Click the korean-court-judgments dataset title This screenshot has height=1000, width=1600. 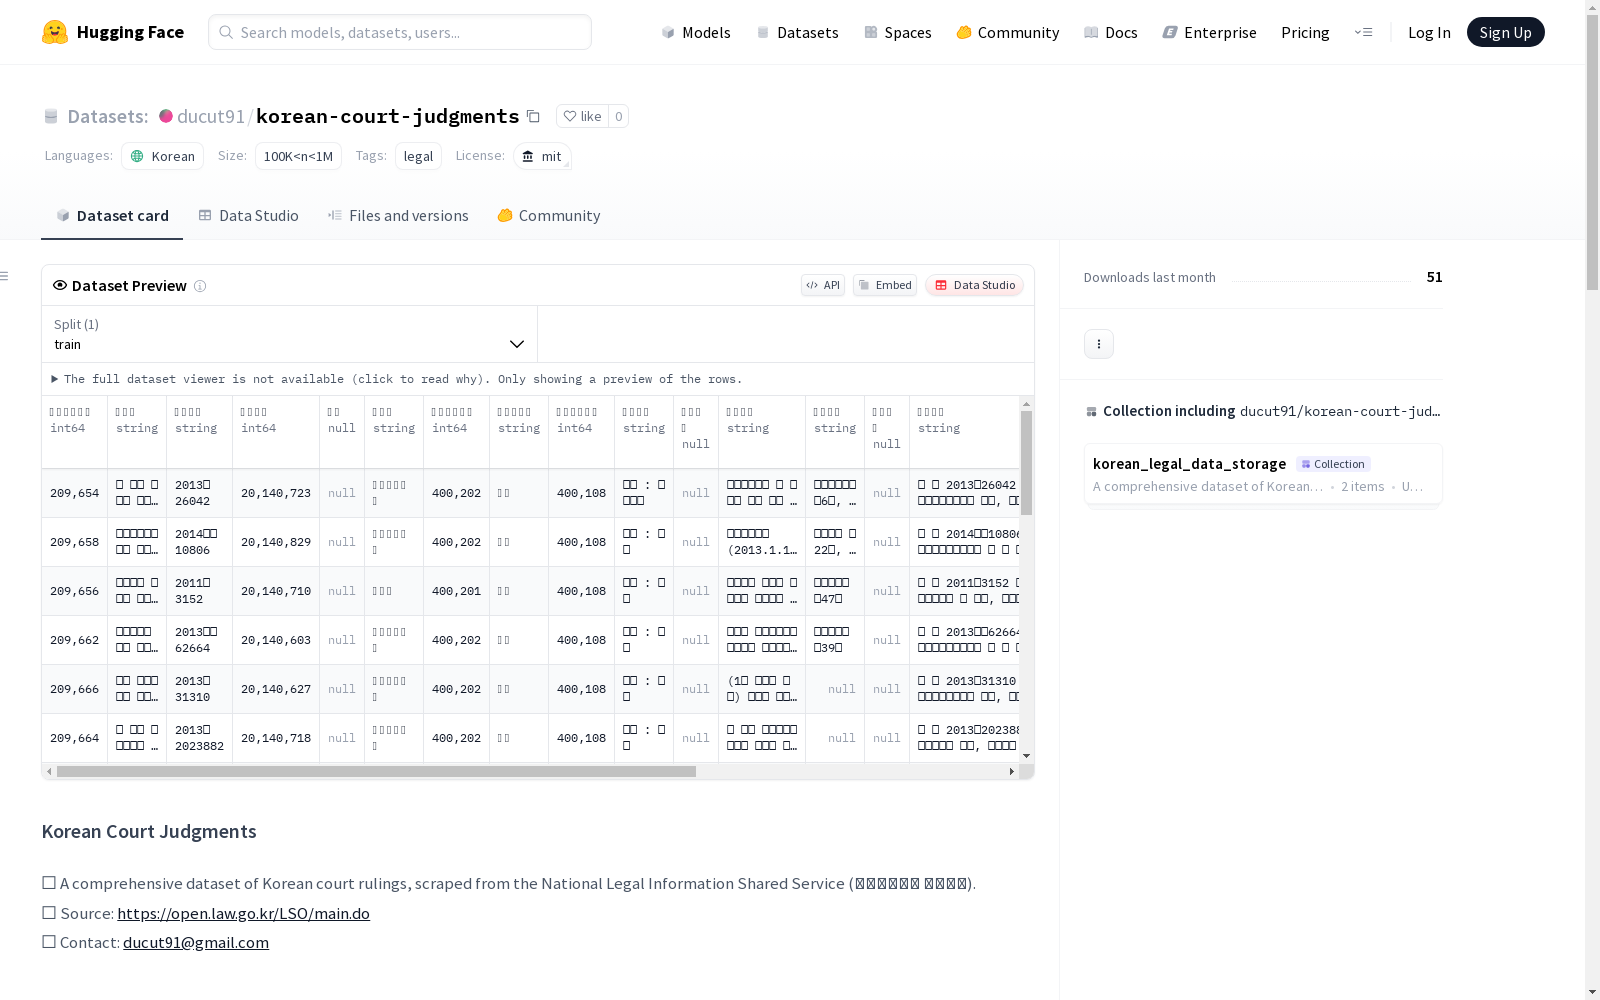[x=388, y=116]
